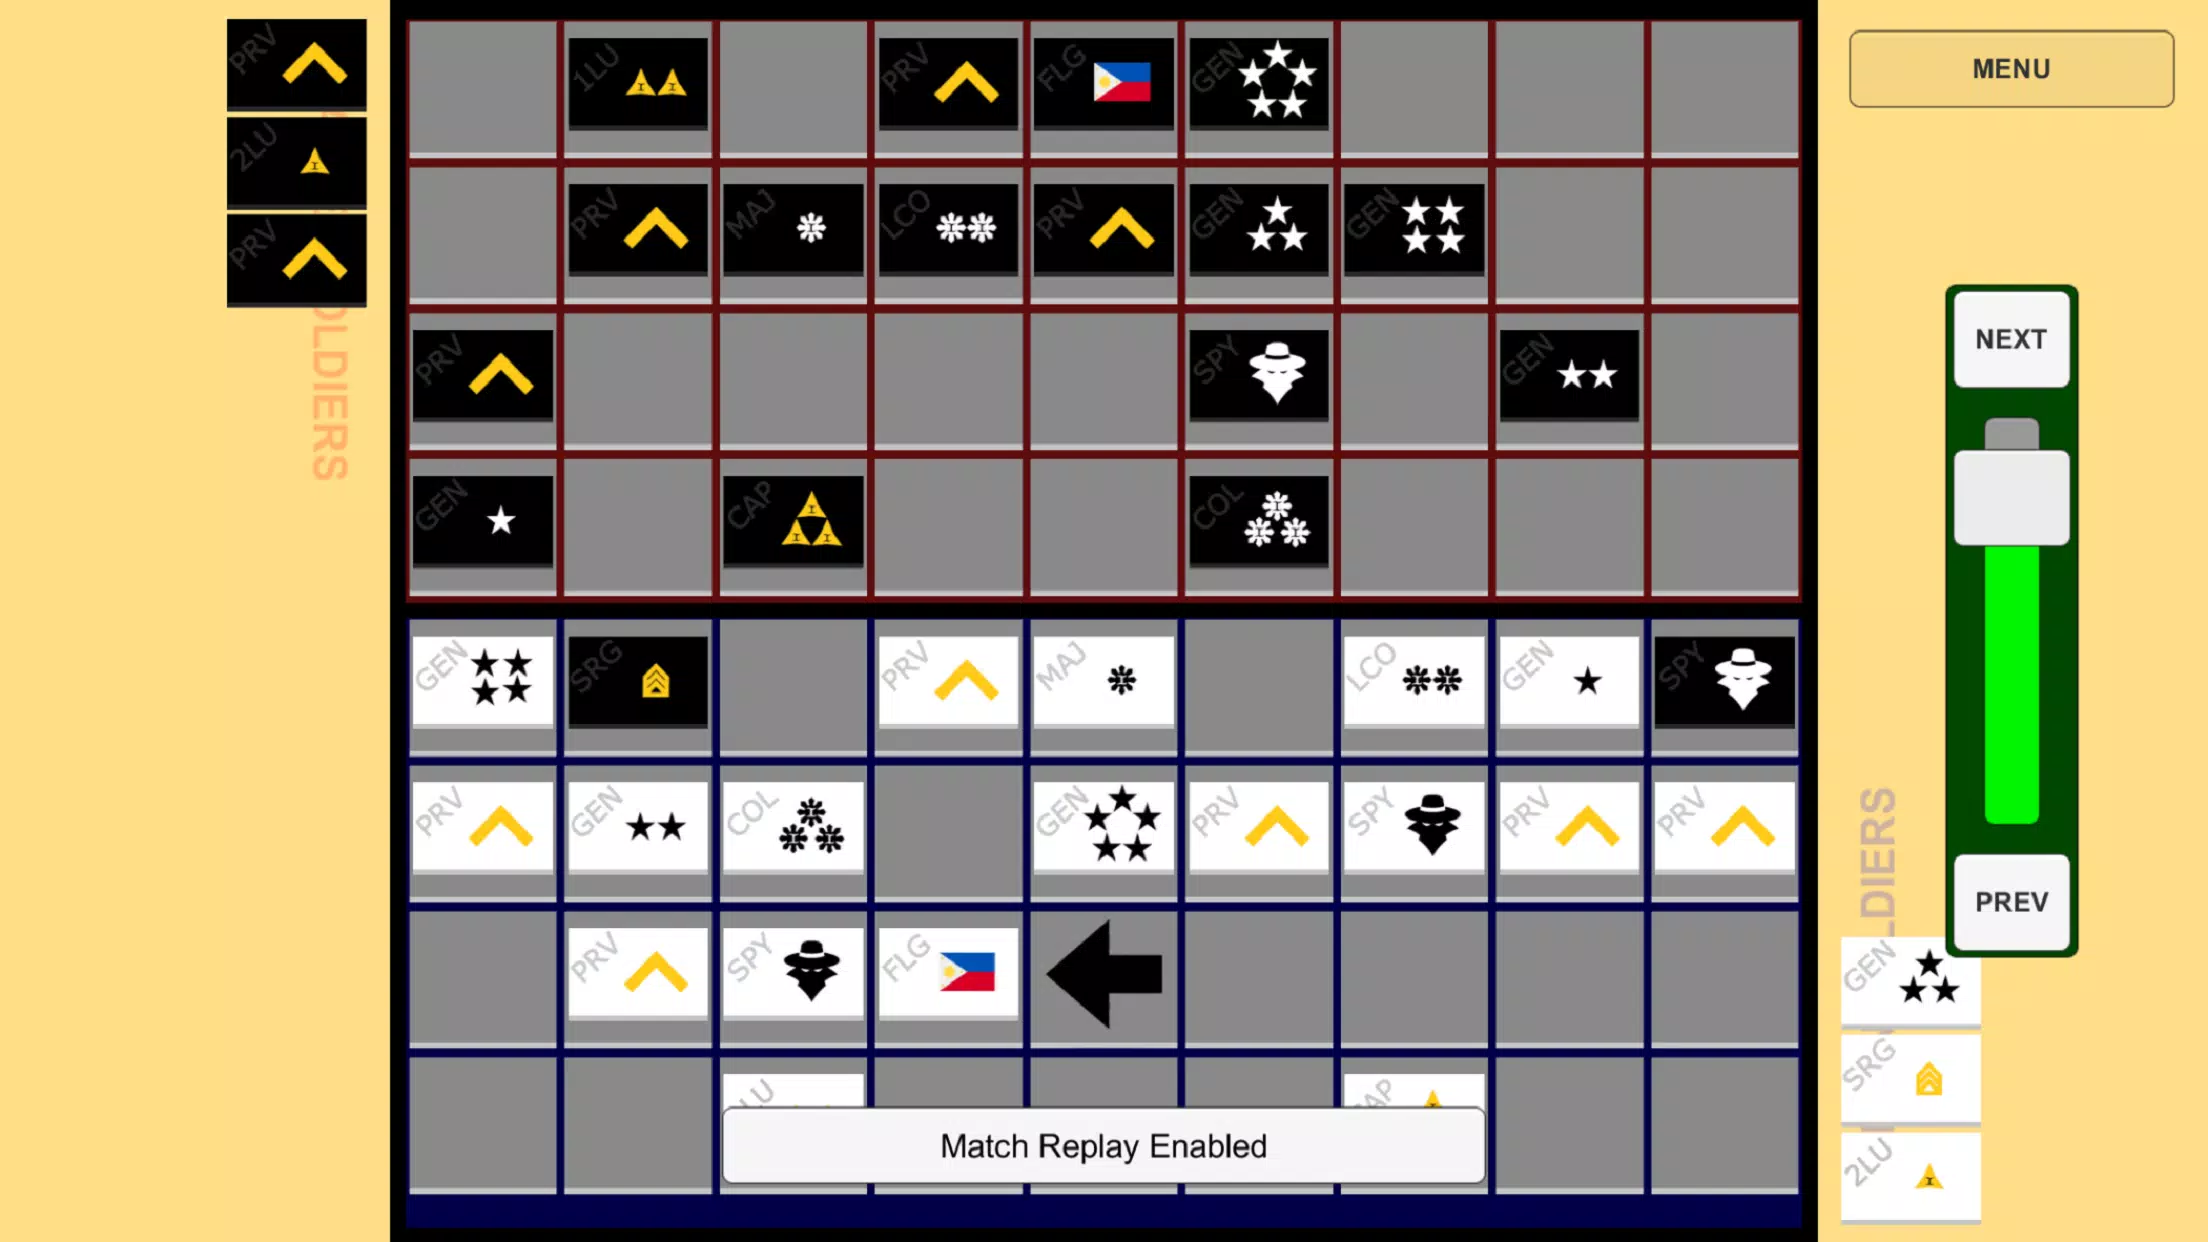Image resolution: width=2208 pixels, height=1242 pixels.
Task: Click the Philippine Flag (FLG) piece top row
Action: (1102, 79)
